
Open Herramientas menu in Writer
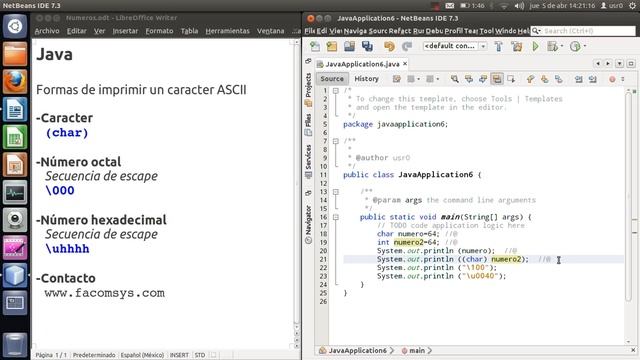point(227,31)
